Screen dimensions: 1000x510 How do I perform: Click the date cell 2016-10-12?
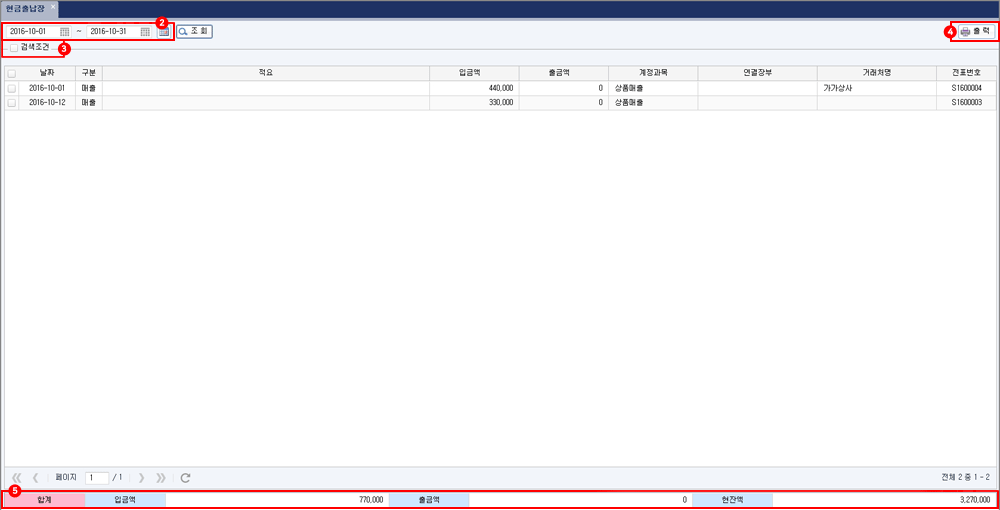pos(47,102)
